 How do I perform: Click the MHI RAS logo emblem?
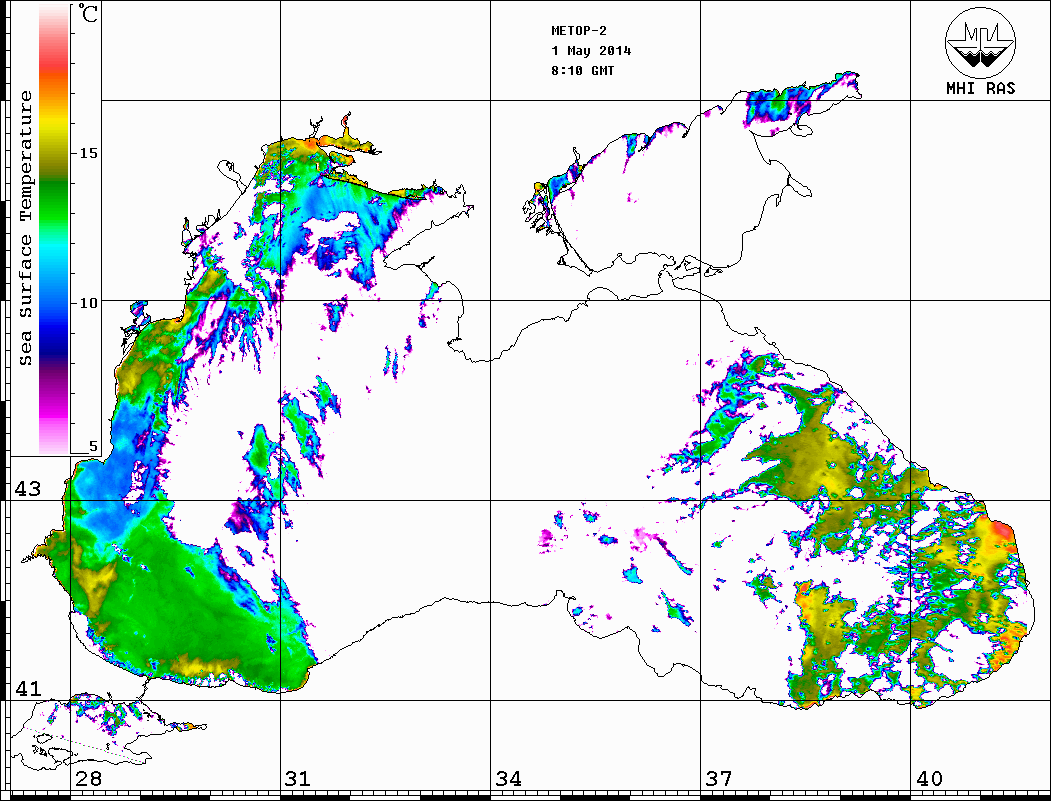[981, 42]
